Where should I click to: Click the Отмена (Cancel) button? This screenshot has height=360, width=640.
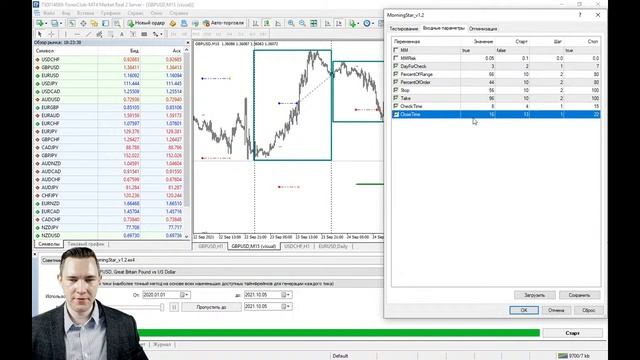(556, 310)
